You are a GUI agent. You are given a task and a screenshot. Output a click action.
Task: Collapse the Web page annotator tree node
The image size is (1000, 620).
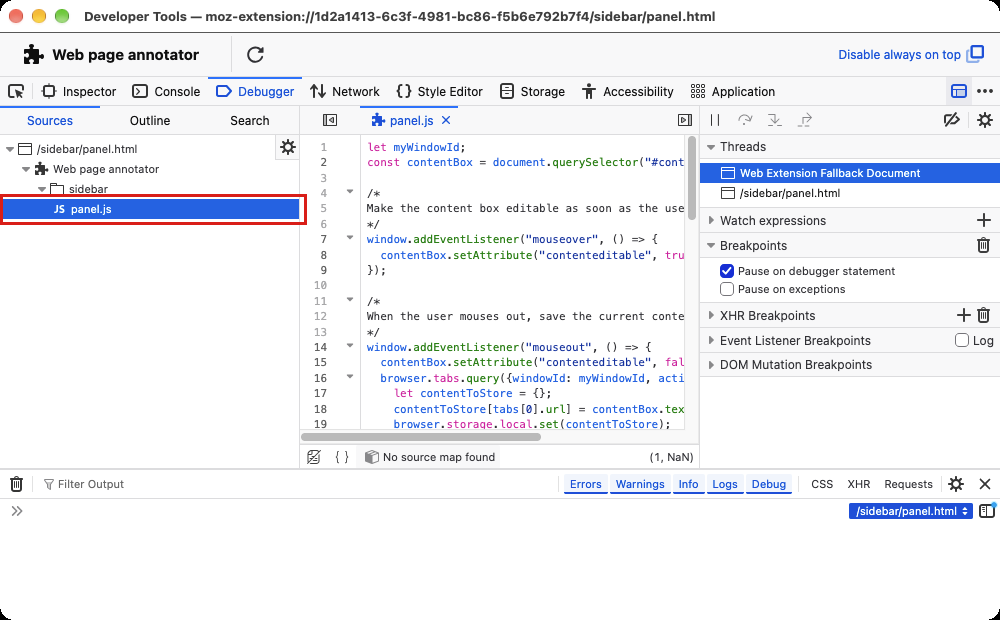tap(26, 170)
